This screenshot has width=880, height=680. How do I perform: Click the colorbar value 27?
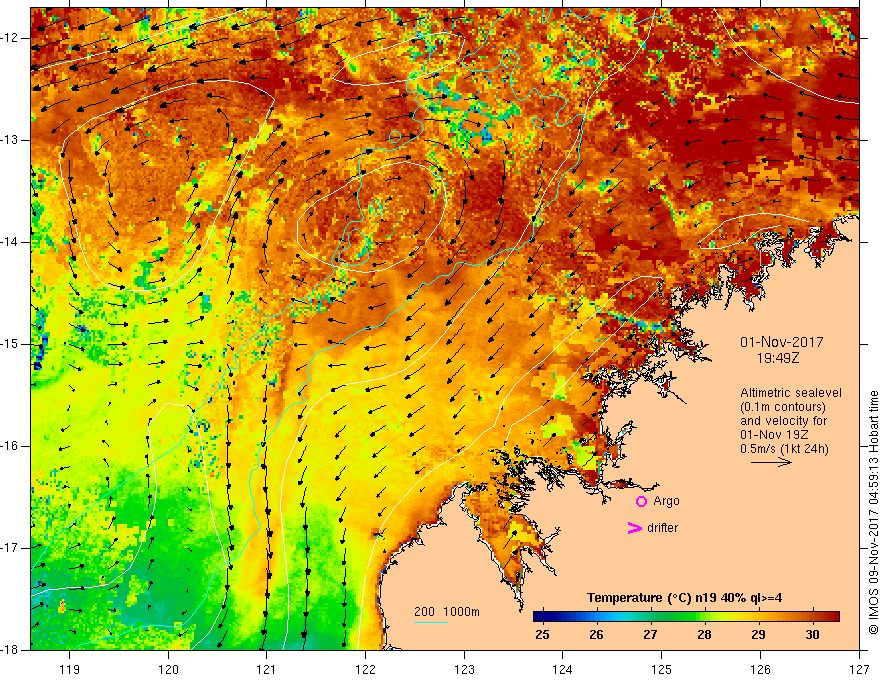[x=650, y=635]
